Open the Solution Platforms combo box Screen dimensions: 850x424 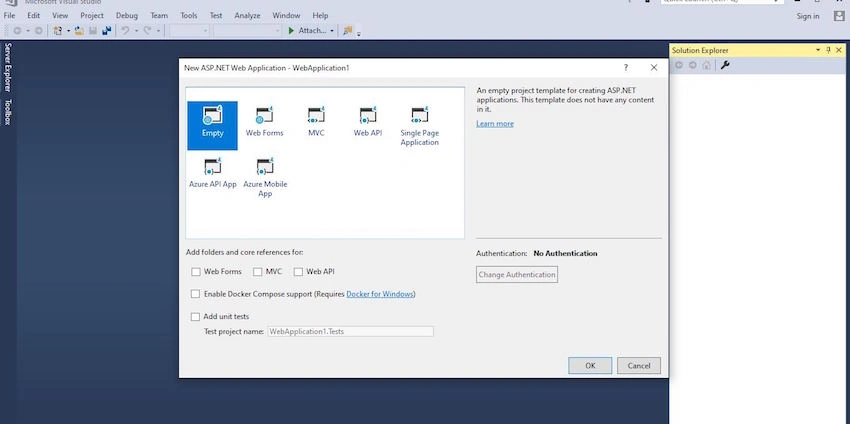point(247,31)
